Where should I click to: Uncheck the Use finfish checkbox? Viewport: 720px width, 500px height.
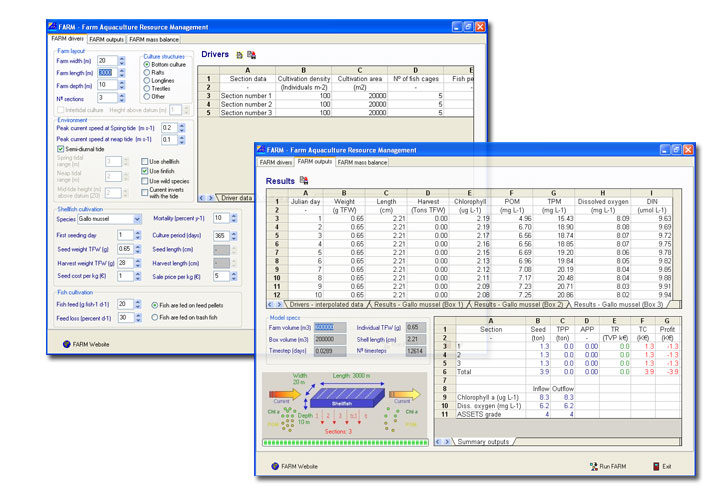click(x=145, y=171)
